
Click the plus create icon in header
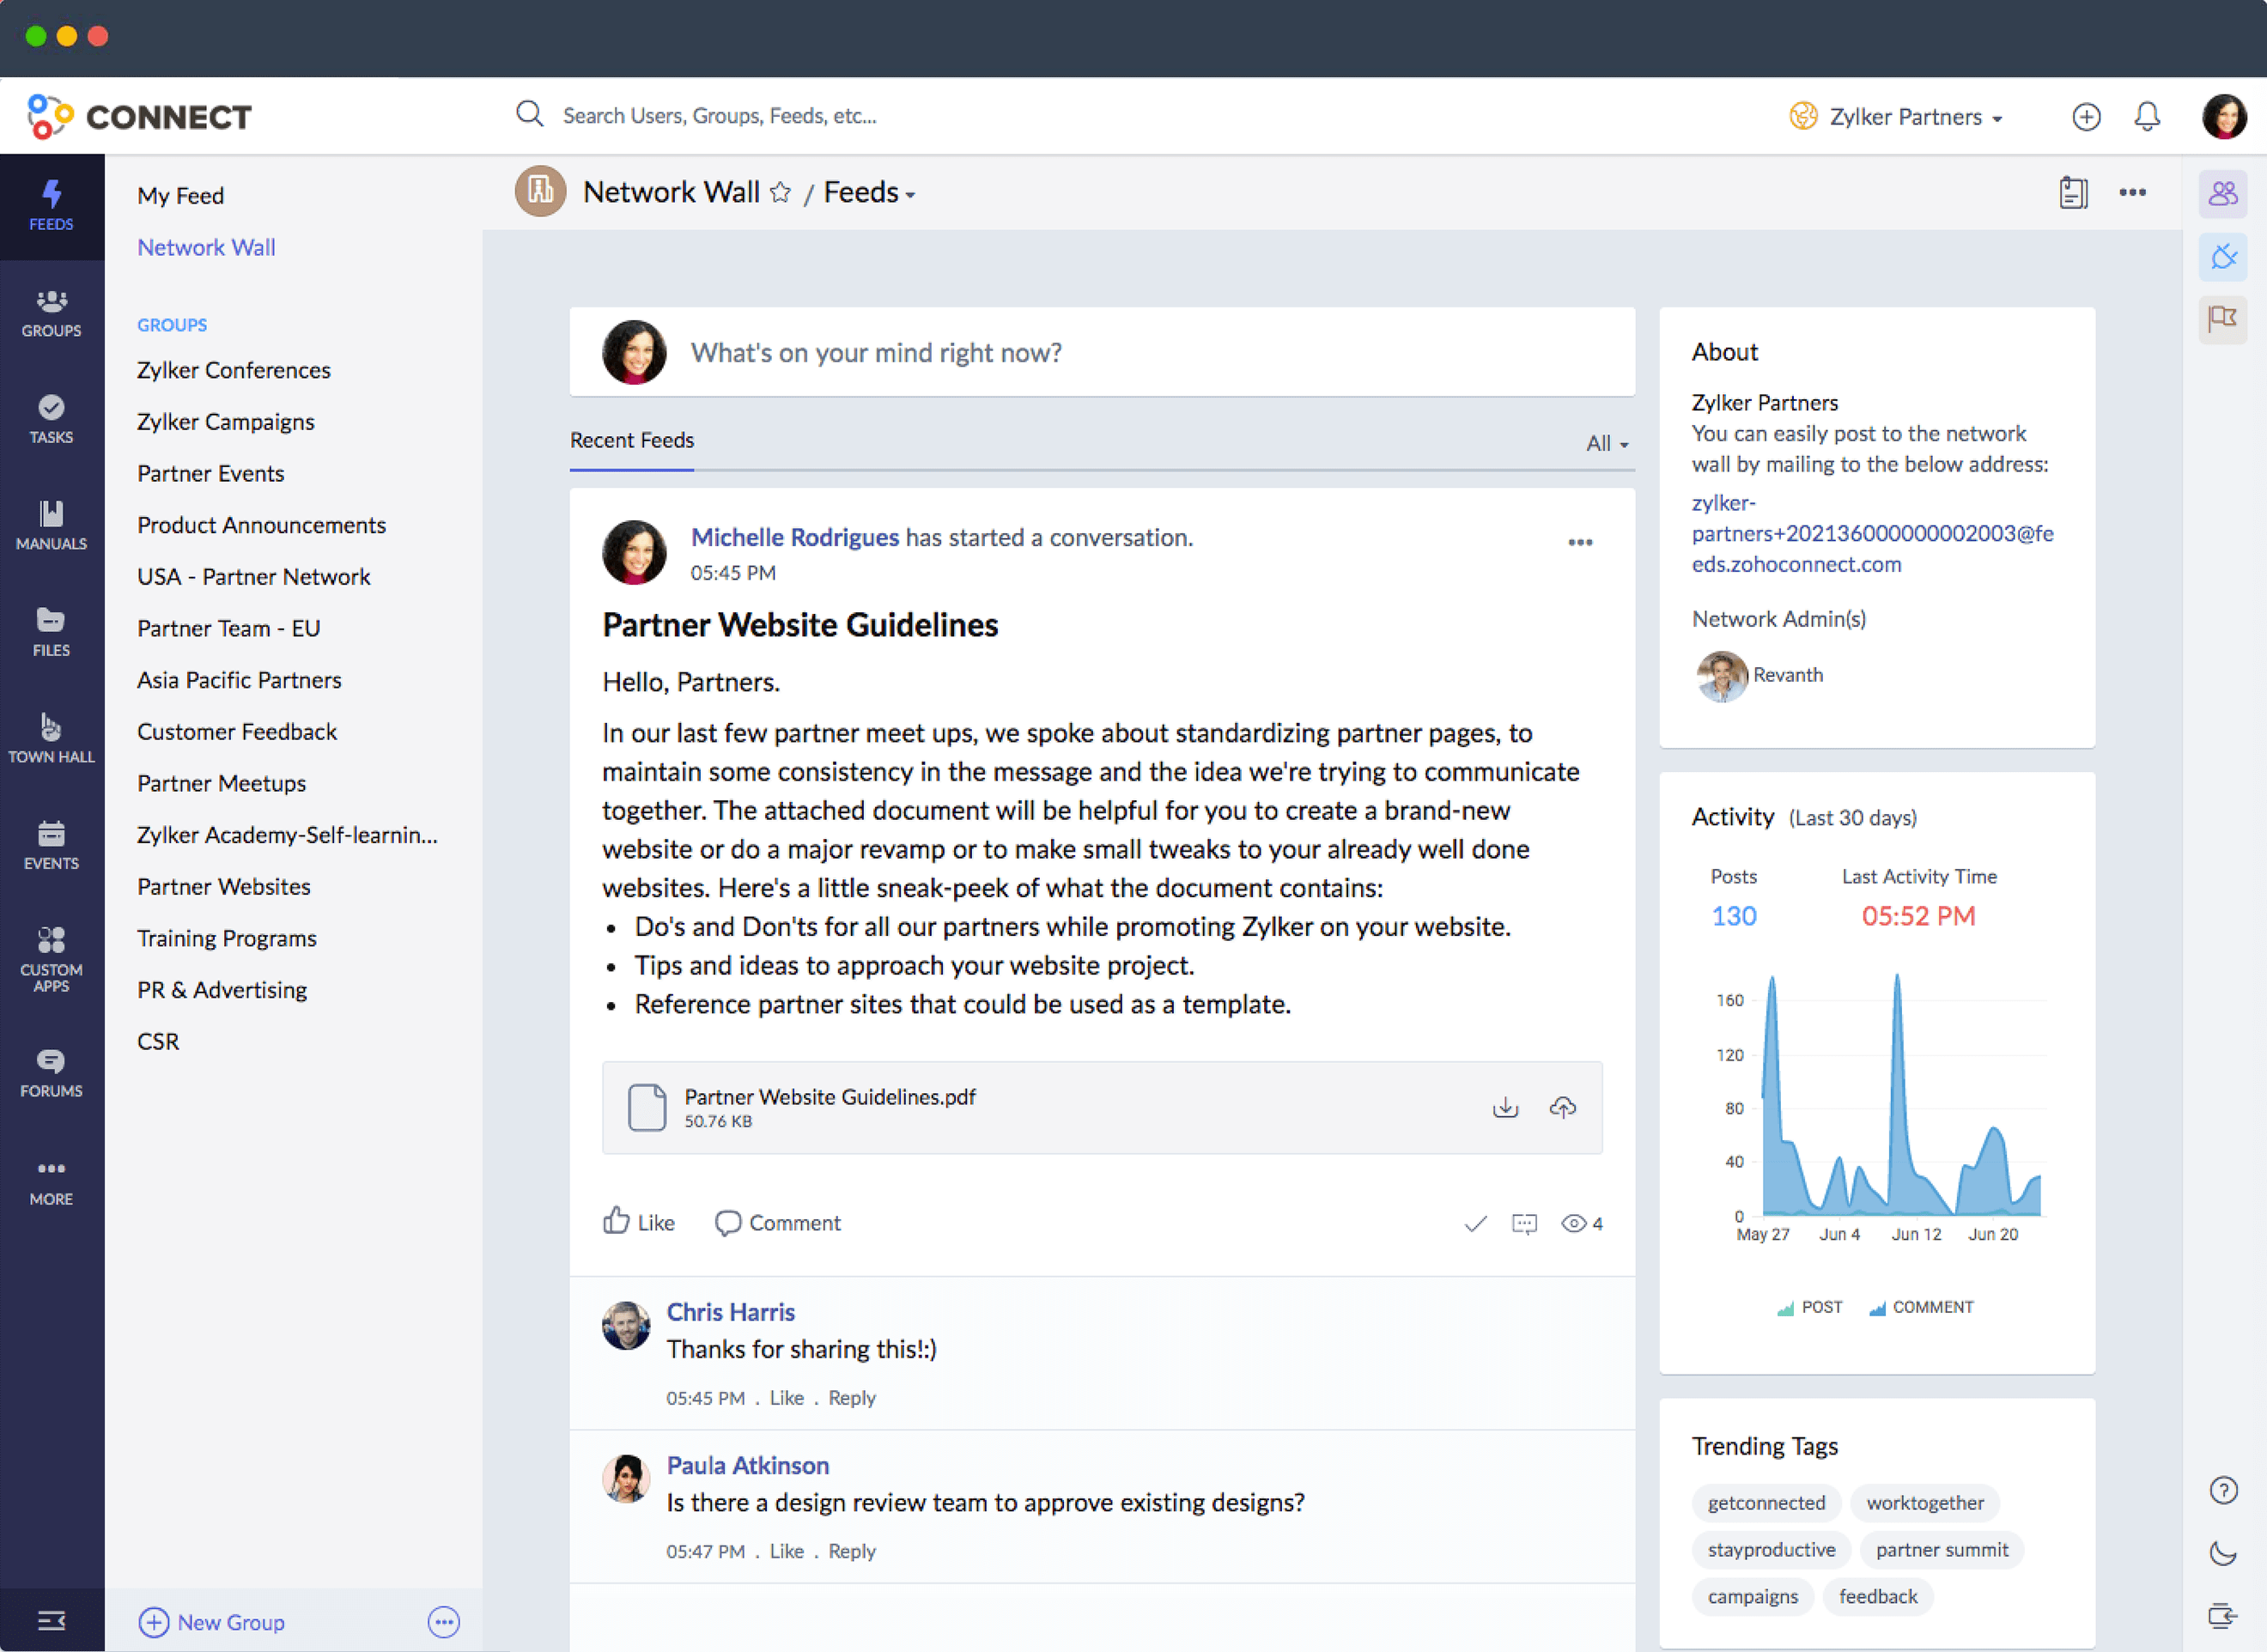[x=2085, y=117]
